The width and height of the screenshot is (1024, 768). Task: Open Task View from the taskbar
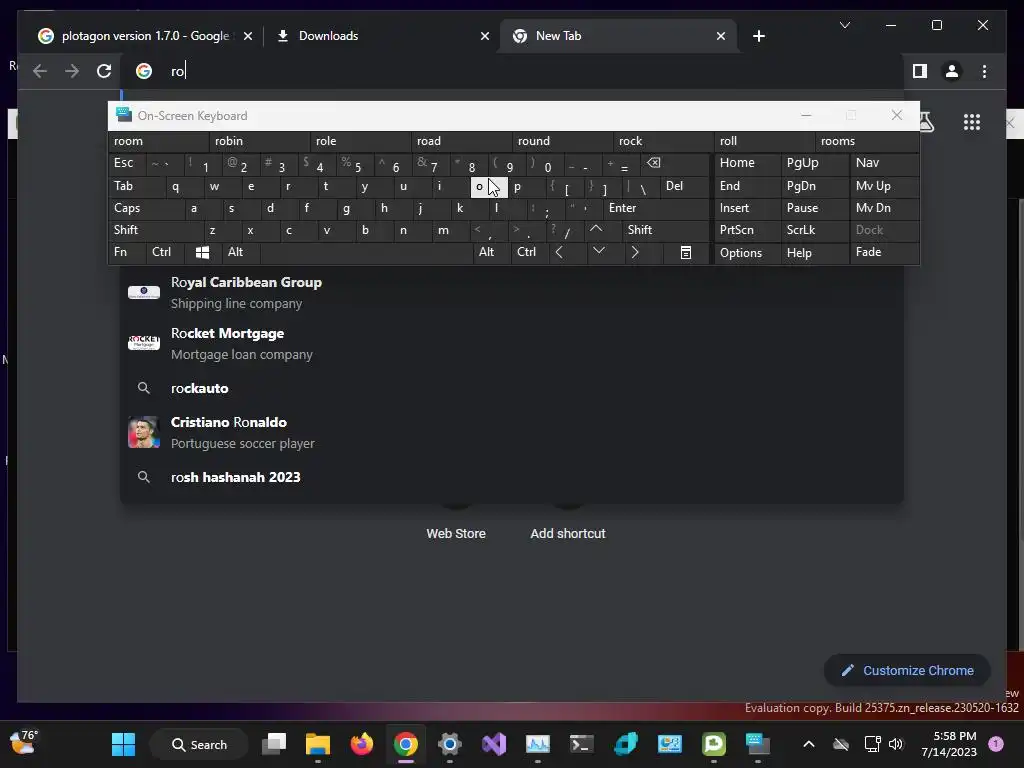coord(274,744)
